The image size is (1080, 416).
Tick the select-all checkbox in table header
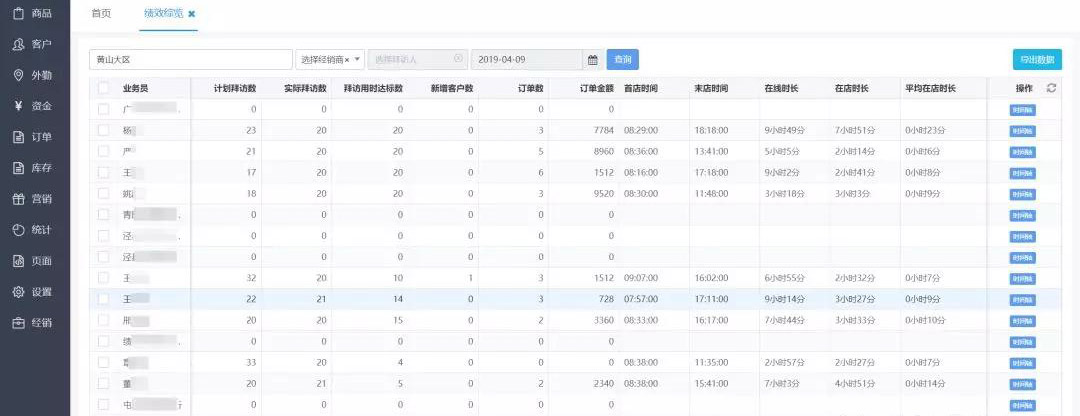103,88
